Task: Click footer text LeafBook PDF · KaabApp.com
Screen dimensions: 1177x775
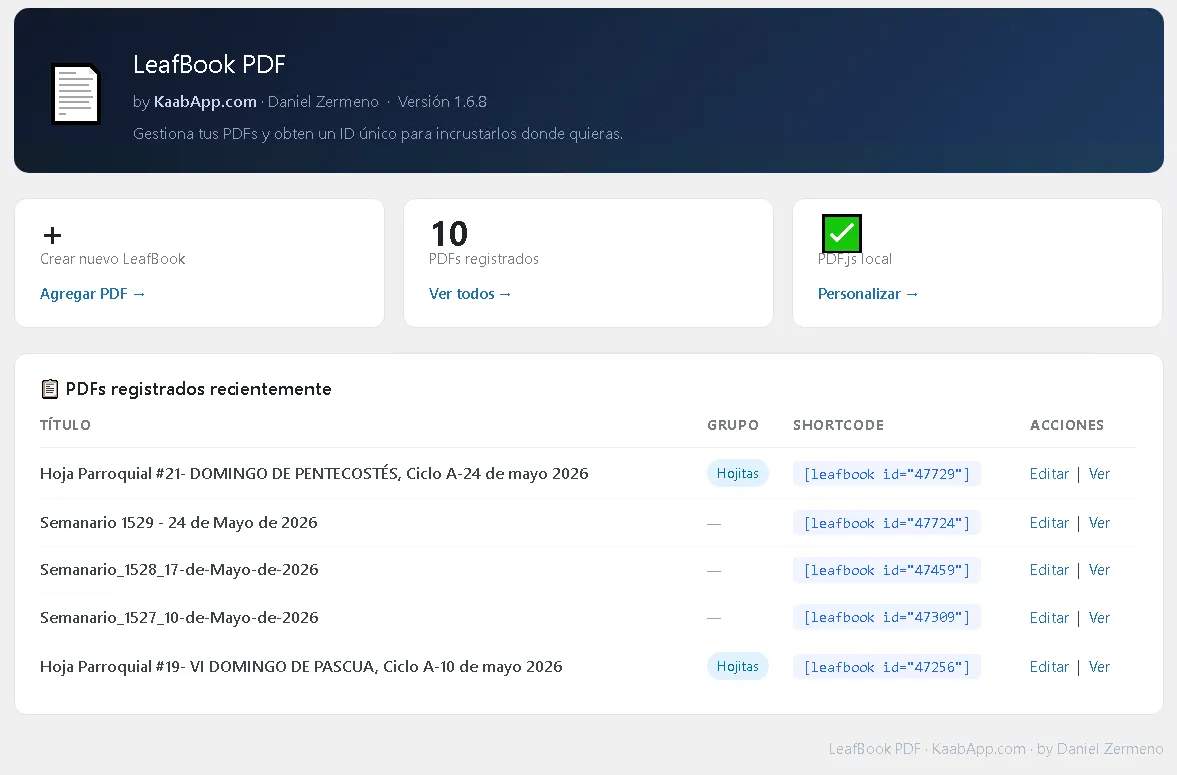Action: pyautogui.click(x=927, y=749)
